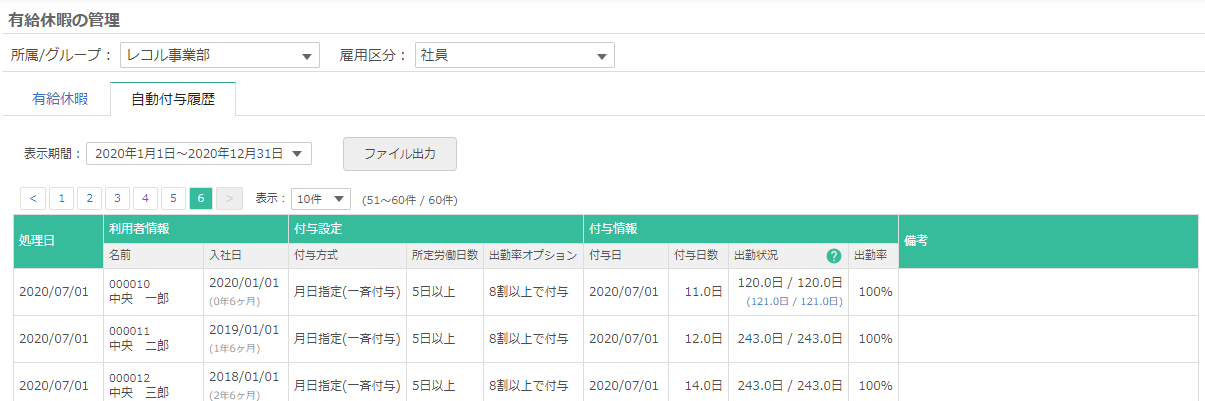The image size is (1205, 401).
Task: Switch to the 有給休暇 tab
Action: pyautogui.click(x=60, y=99)
